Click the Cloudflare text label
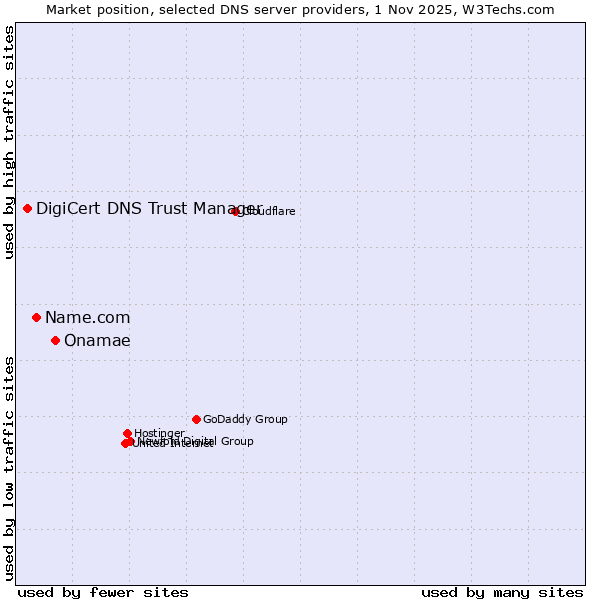This screenshot has height=600, width=600. coord(268,211)
